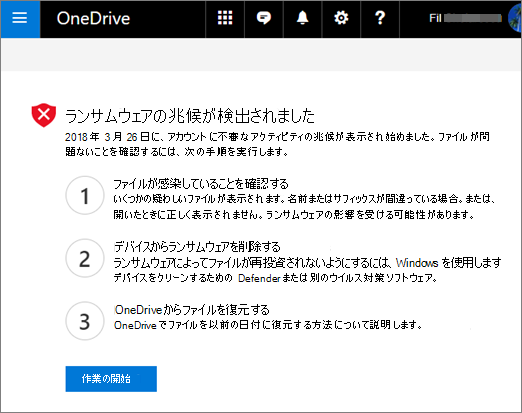Image resolution: width=522 pixels, height=413 pixels.
Task: Click the OneDrive title text
Action: point(93,18)
